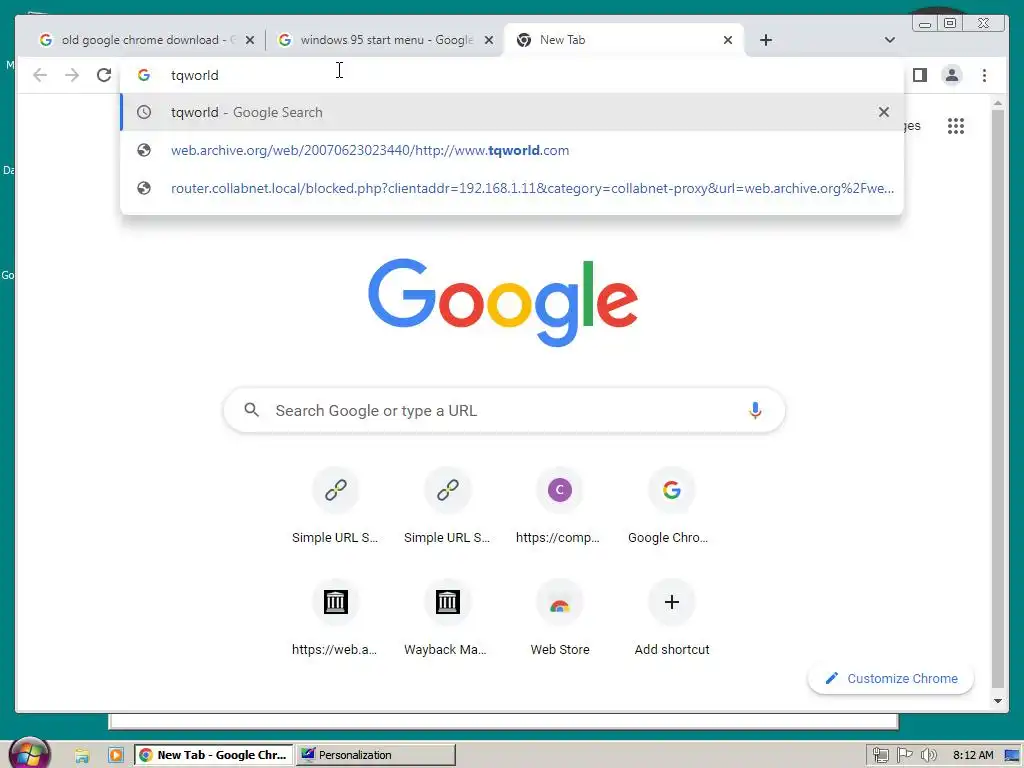Open the profile avatar icon
This screenshot has height=768, width=1024.
[952, 75]
